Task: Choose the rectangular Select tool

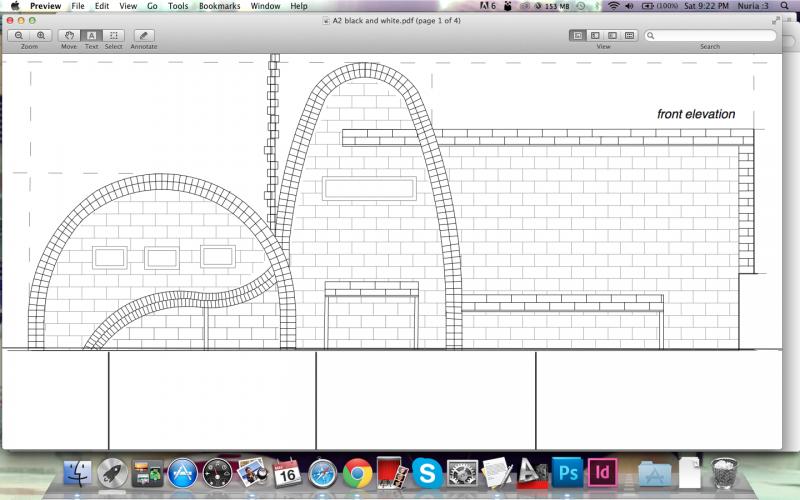Action: (x=114, y=35)
